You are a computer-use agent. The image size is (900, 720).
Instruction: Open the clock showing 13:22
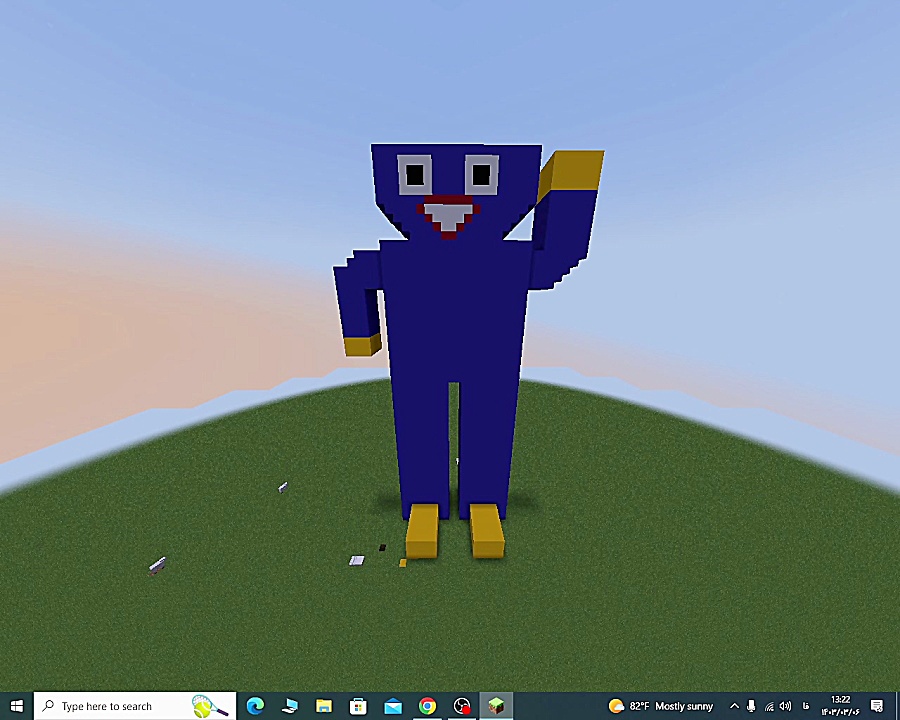click(x=840, y=706)
